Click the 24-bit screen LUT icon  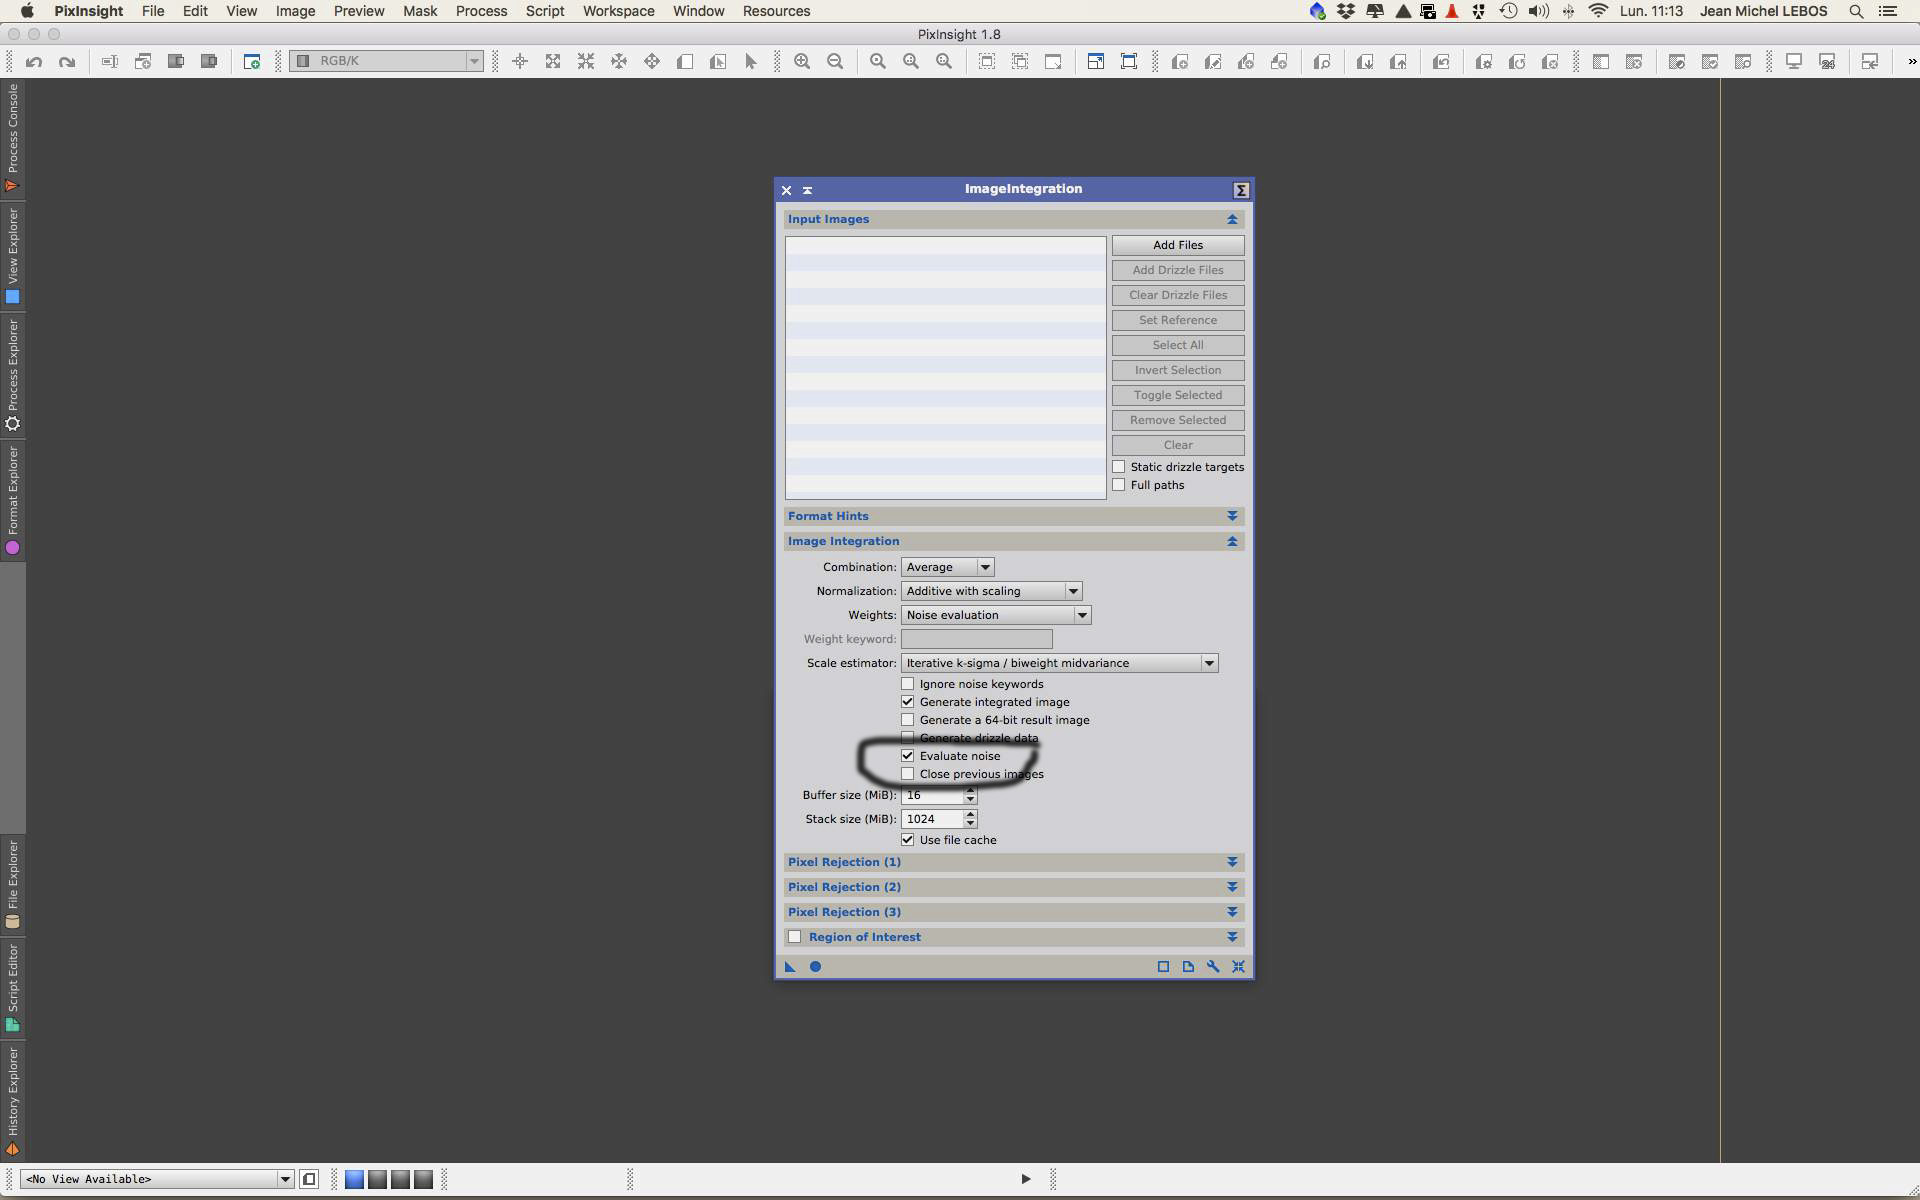click(x=1827, y=62)
